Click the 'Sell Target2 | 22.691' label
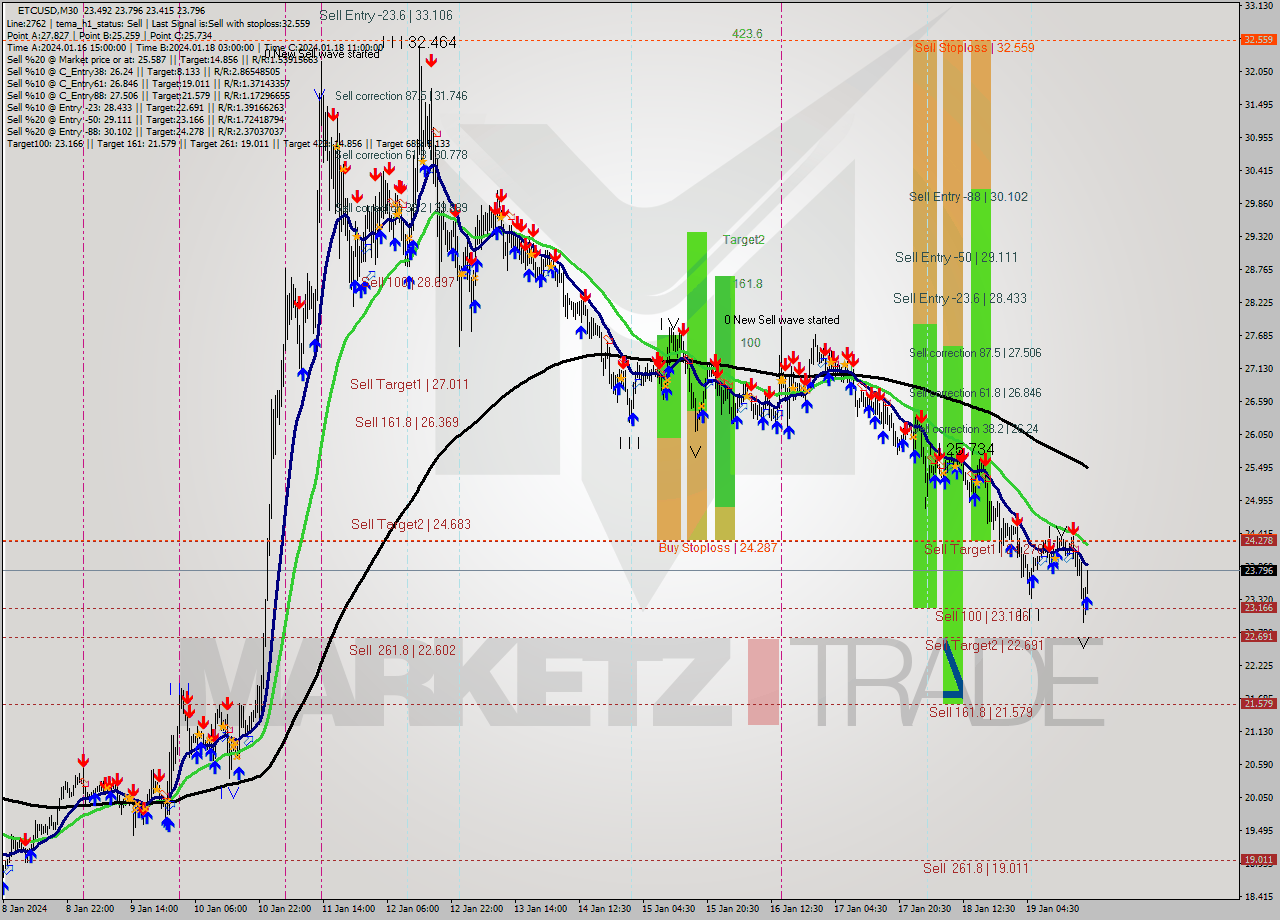This screenshot has width=1280, height=920. (x=984, y=645)
